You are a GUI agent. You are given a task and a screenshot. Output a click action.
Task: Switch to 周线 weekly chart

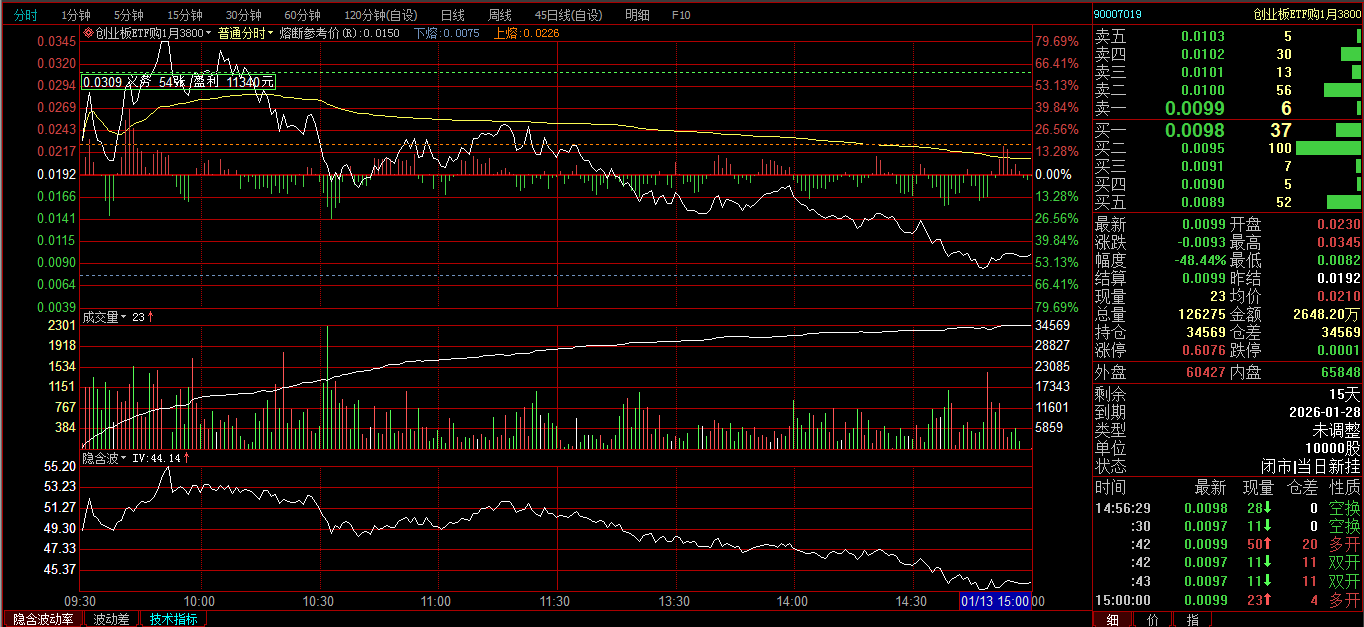tap(499, 15)
